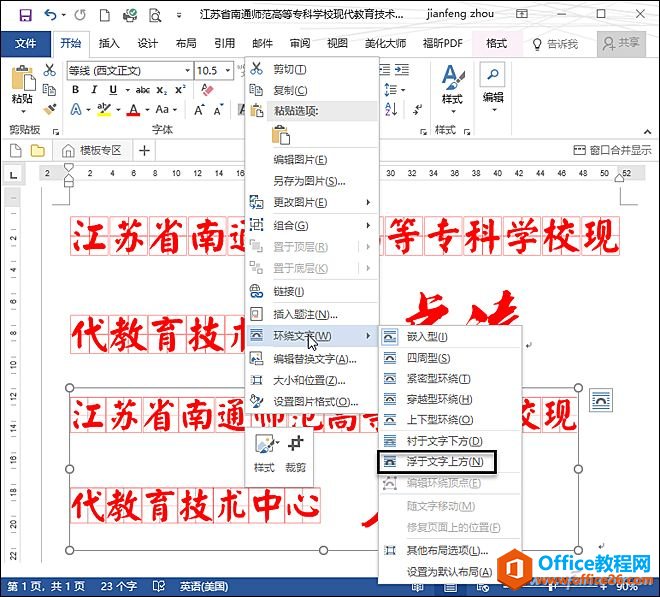Open text effects glowing A button
The height and width of the screenshot is (597, 660).
pyautogui.click(x=76, y=110)
